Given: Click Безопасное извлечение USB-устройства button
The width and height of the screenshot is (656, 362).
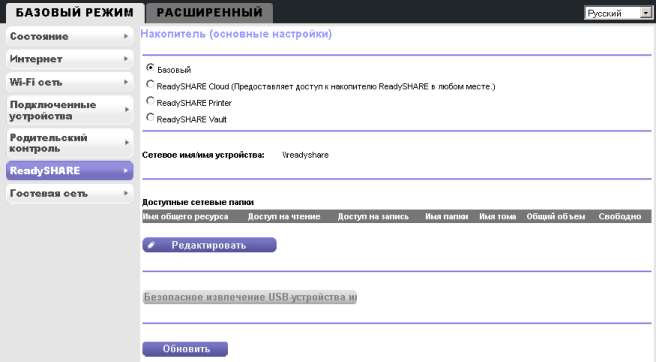Looking at the screenshot, I should pyautogui.click(x=249, y=297).
